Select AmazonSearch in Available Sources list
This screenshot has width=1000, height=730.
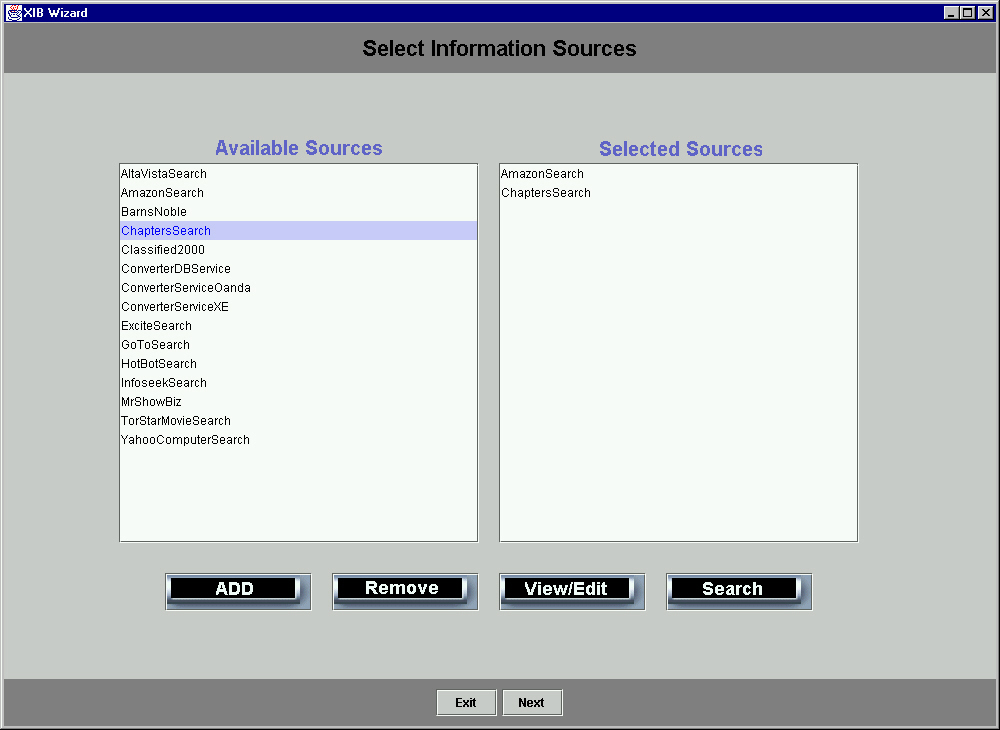coord(298,193)
